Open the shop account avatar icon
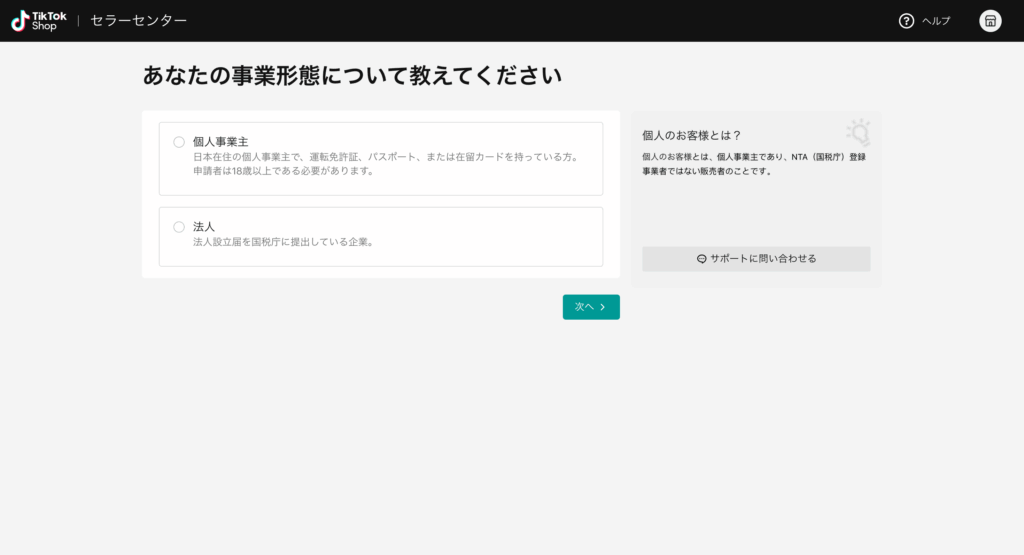1024x555 pixels. point(990,21)
